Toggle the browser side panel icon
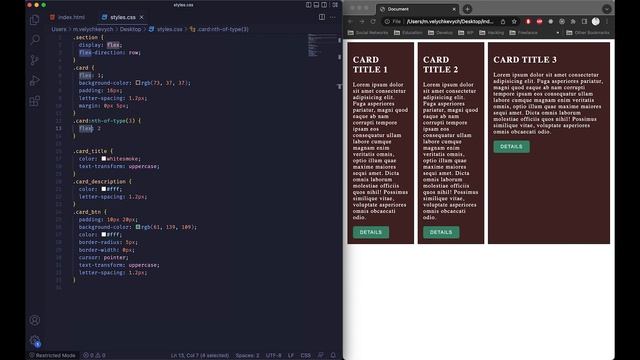 [584, 21]
